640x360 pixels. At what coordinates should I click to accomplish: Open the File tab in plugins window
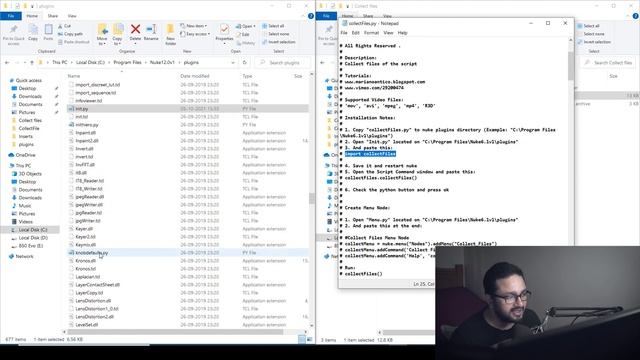pyautogui.click(x=11, y=16)
